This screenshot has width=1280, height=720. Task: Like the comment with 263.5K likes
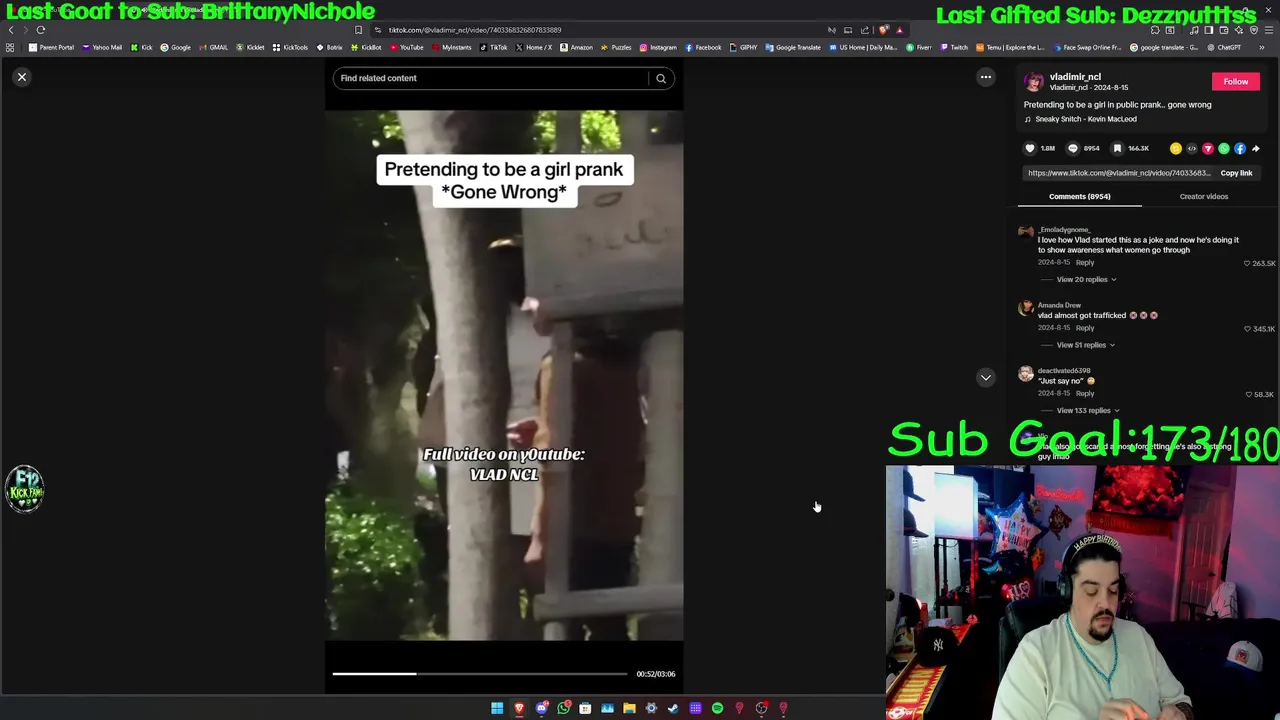tap(1247, 263)
